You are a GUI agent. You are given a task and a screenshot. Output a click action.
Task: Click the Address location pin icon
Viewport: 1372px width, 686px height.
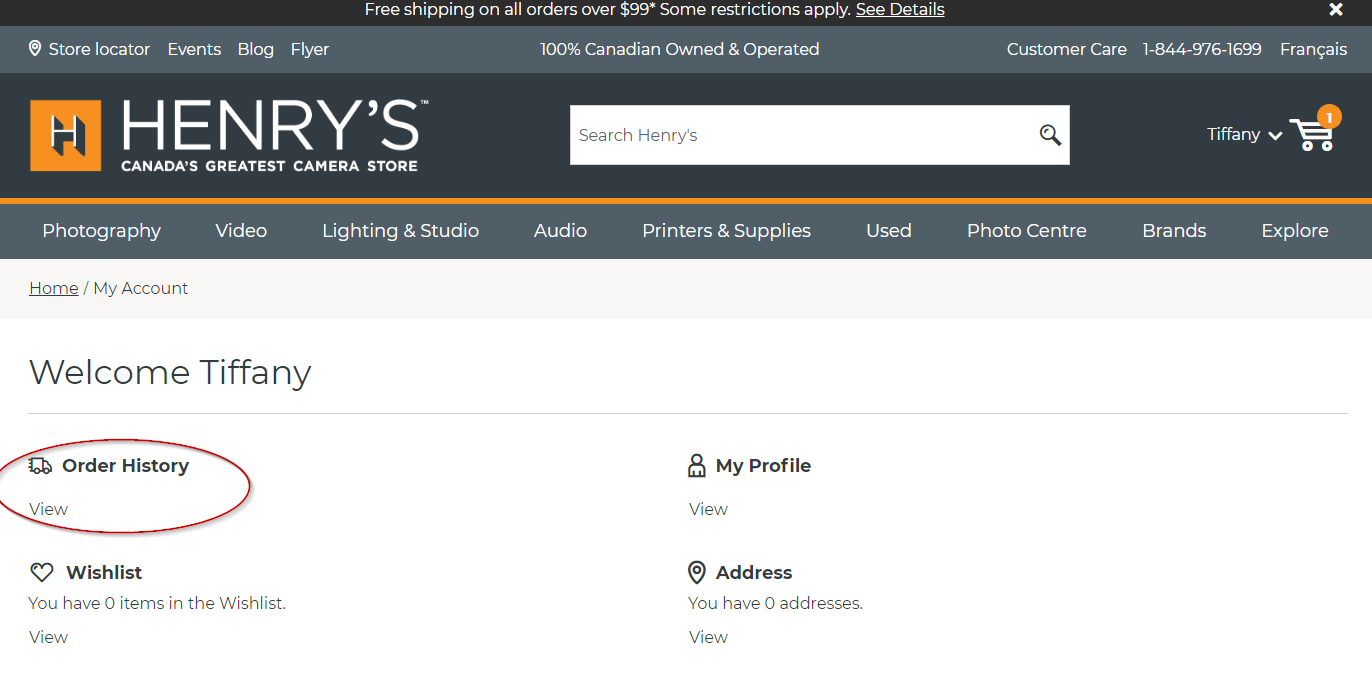697,573
